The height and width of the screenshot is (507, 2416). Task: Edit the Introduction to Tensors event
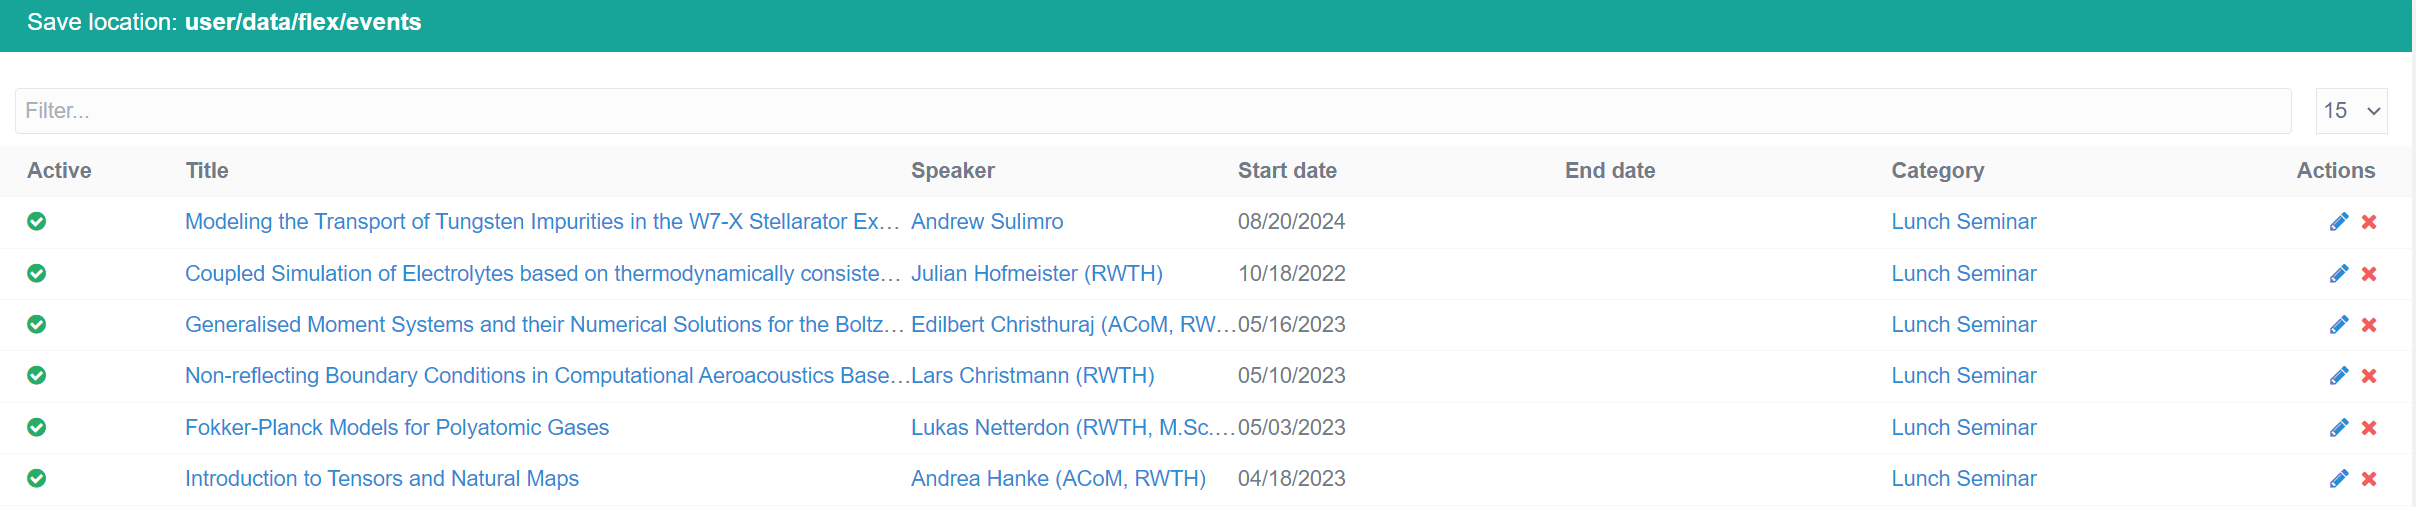tap(2339, 479)
